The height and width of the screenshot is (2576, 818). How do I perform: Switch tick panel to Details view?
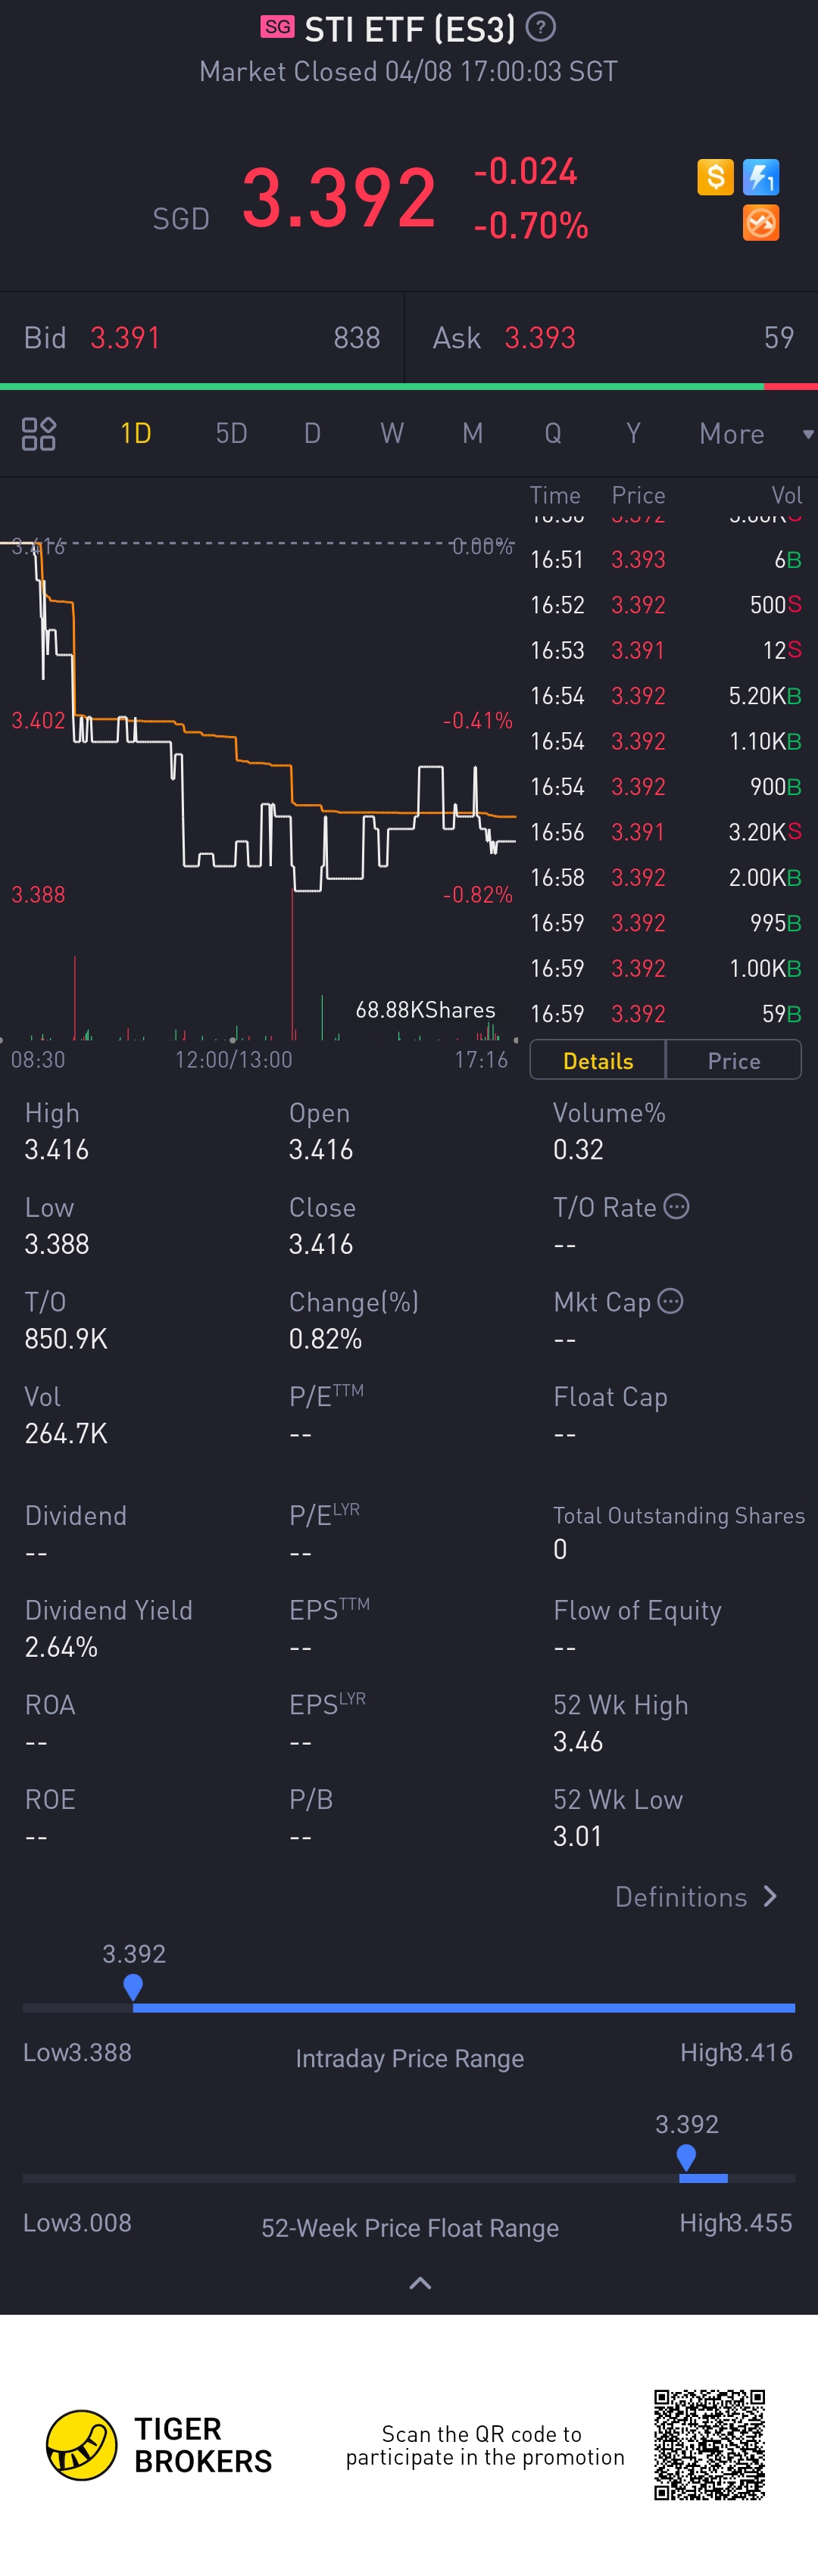pos(598,1060)
